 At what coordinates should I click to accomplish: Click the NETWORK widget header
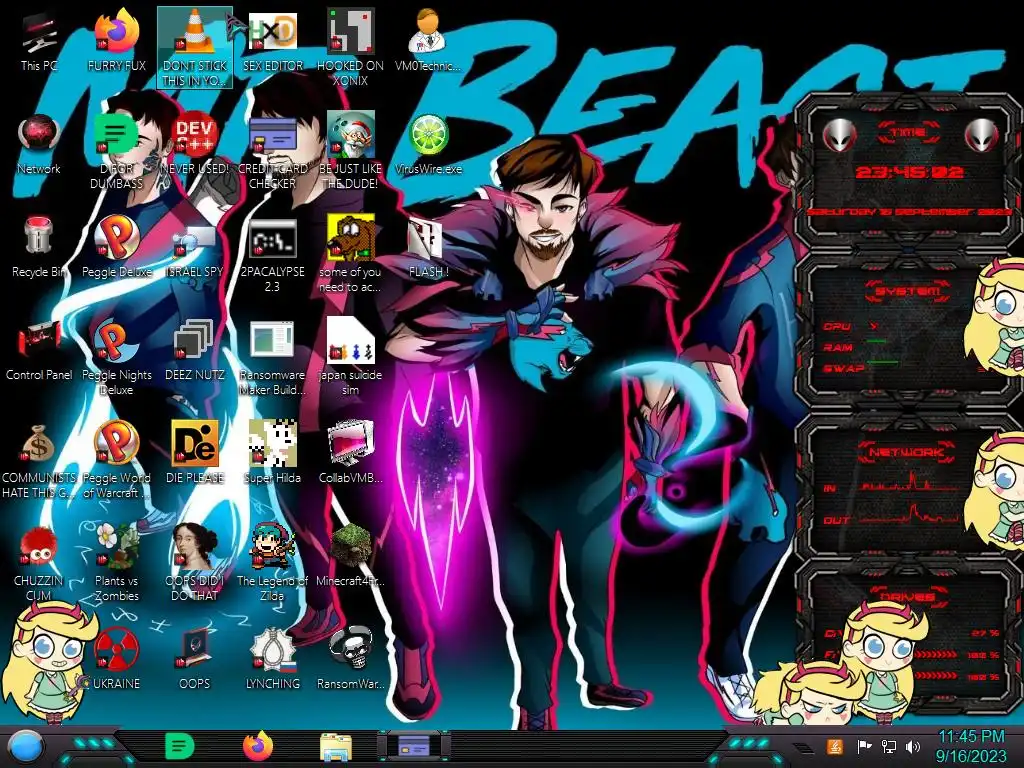tap(908, 452)
